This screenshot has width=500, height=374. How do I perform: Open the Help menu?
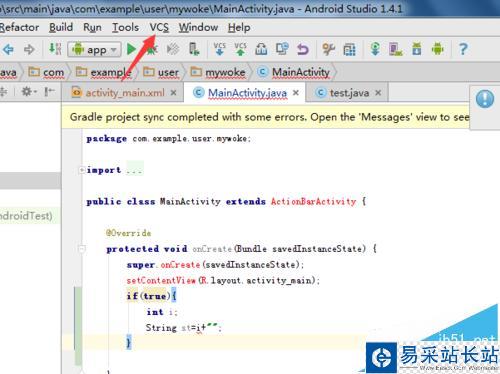pos(239,27)
